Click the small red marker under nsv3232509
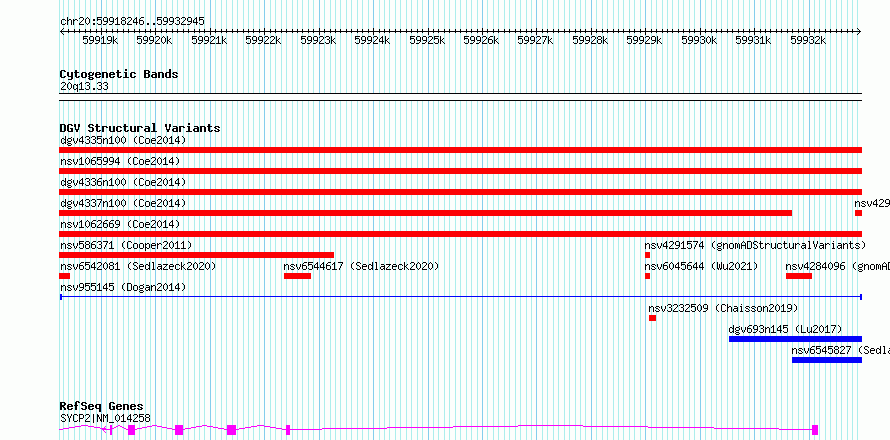The height and width of the screenshot is (440, 890). 653,318
